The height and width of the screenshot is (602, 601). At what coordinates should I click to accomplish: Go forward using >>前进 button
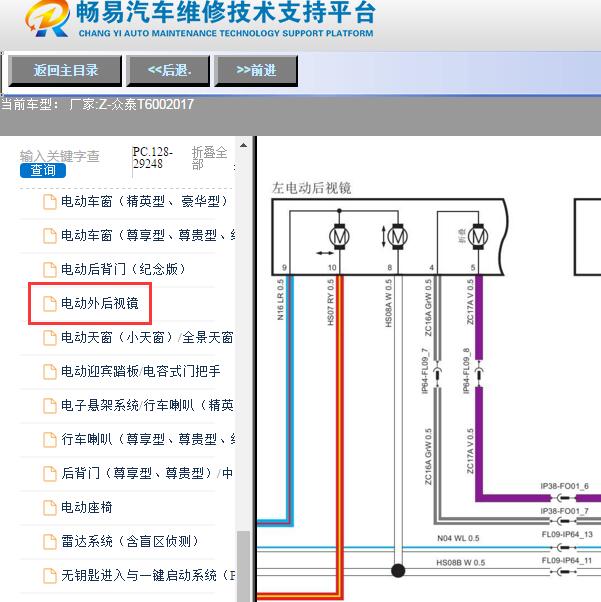[x=256, y=71]
